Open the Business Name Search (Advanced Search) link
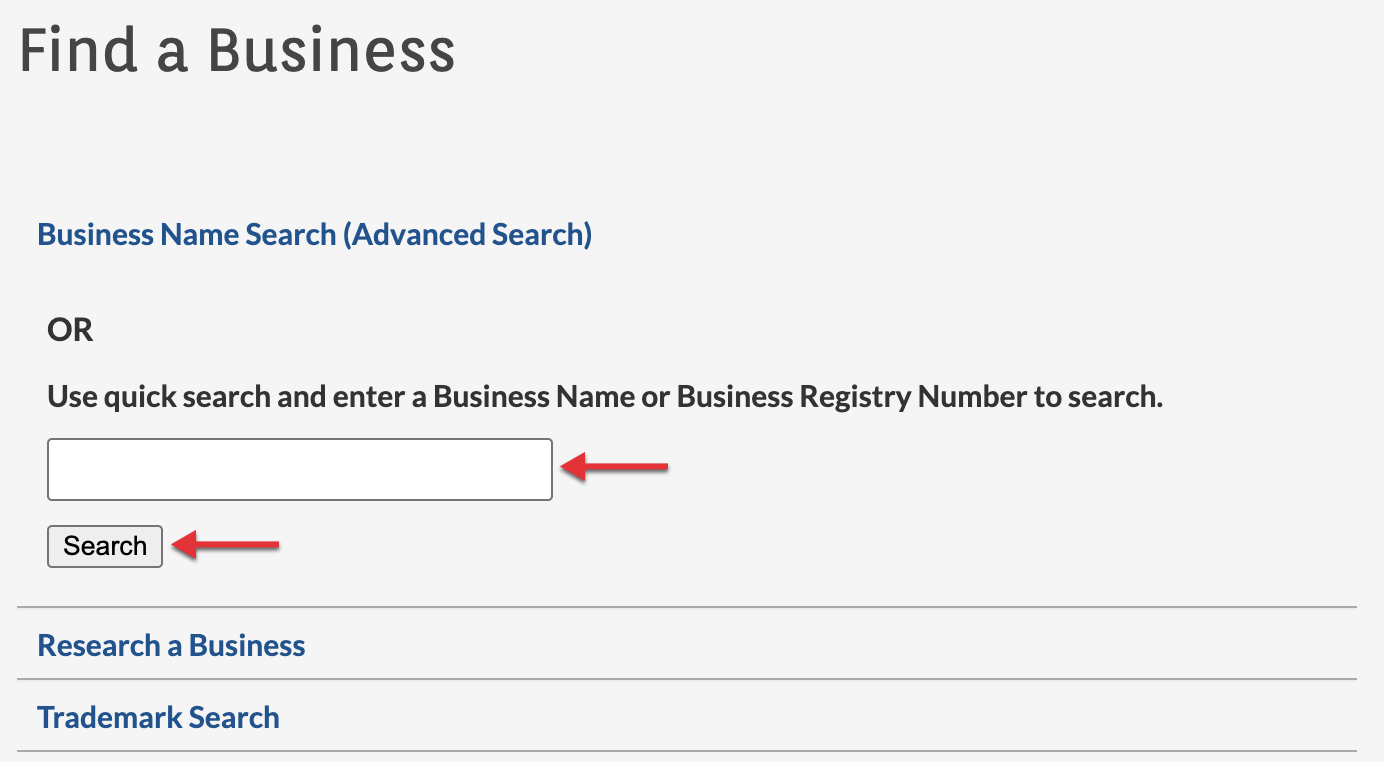This screenshot has height=762, width=1384. [x=314, y=235]
